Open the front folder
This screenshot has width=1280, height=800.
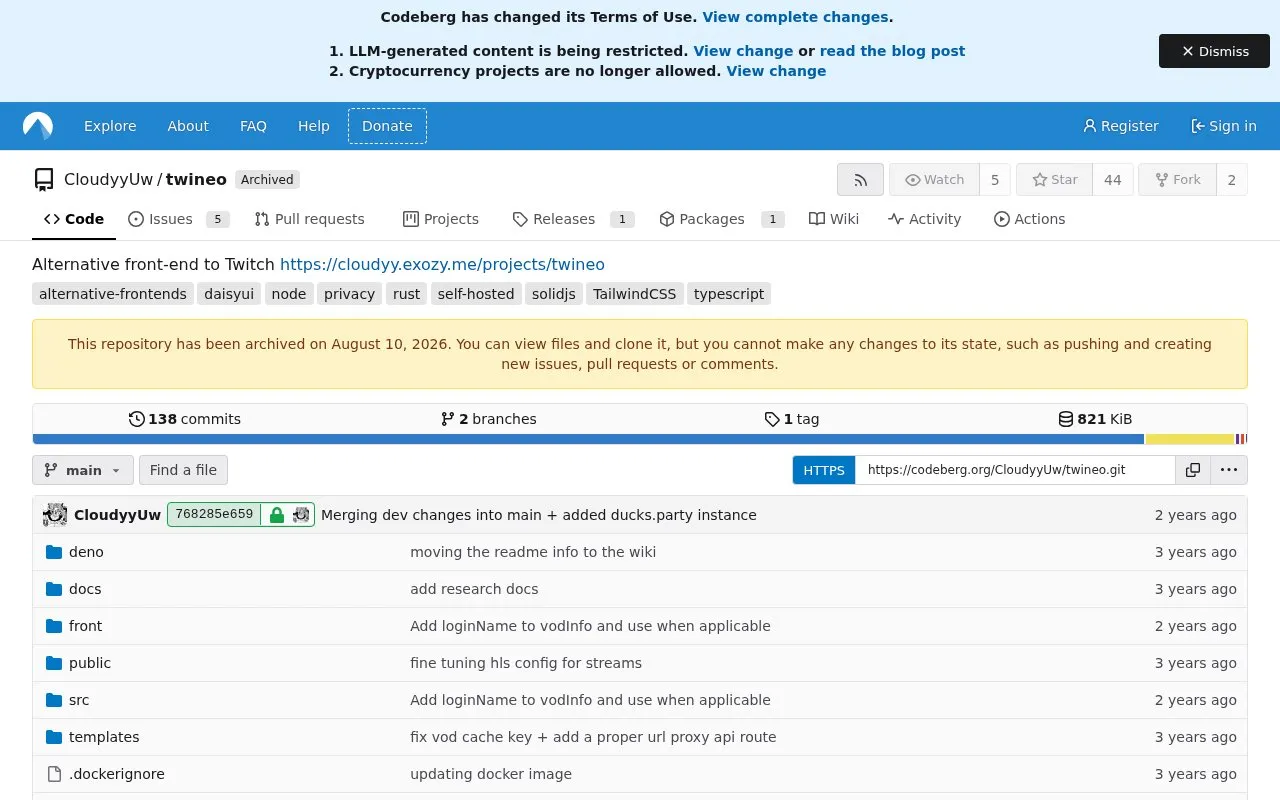(x=85, y=626)
